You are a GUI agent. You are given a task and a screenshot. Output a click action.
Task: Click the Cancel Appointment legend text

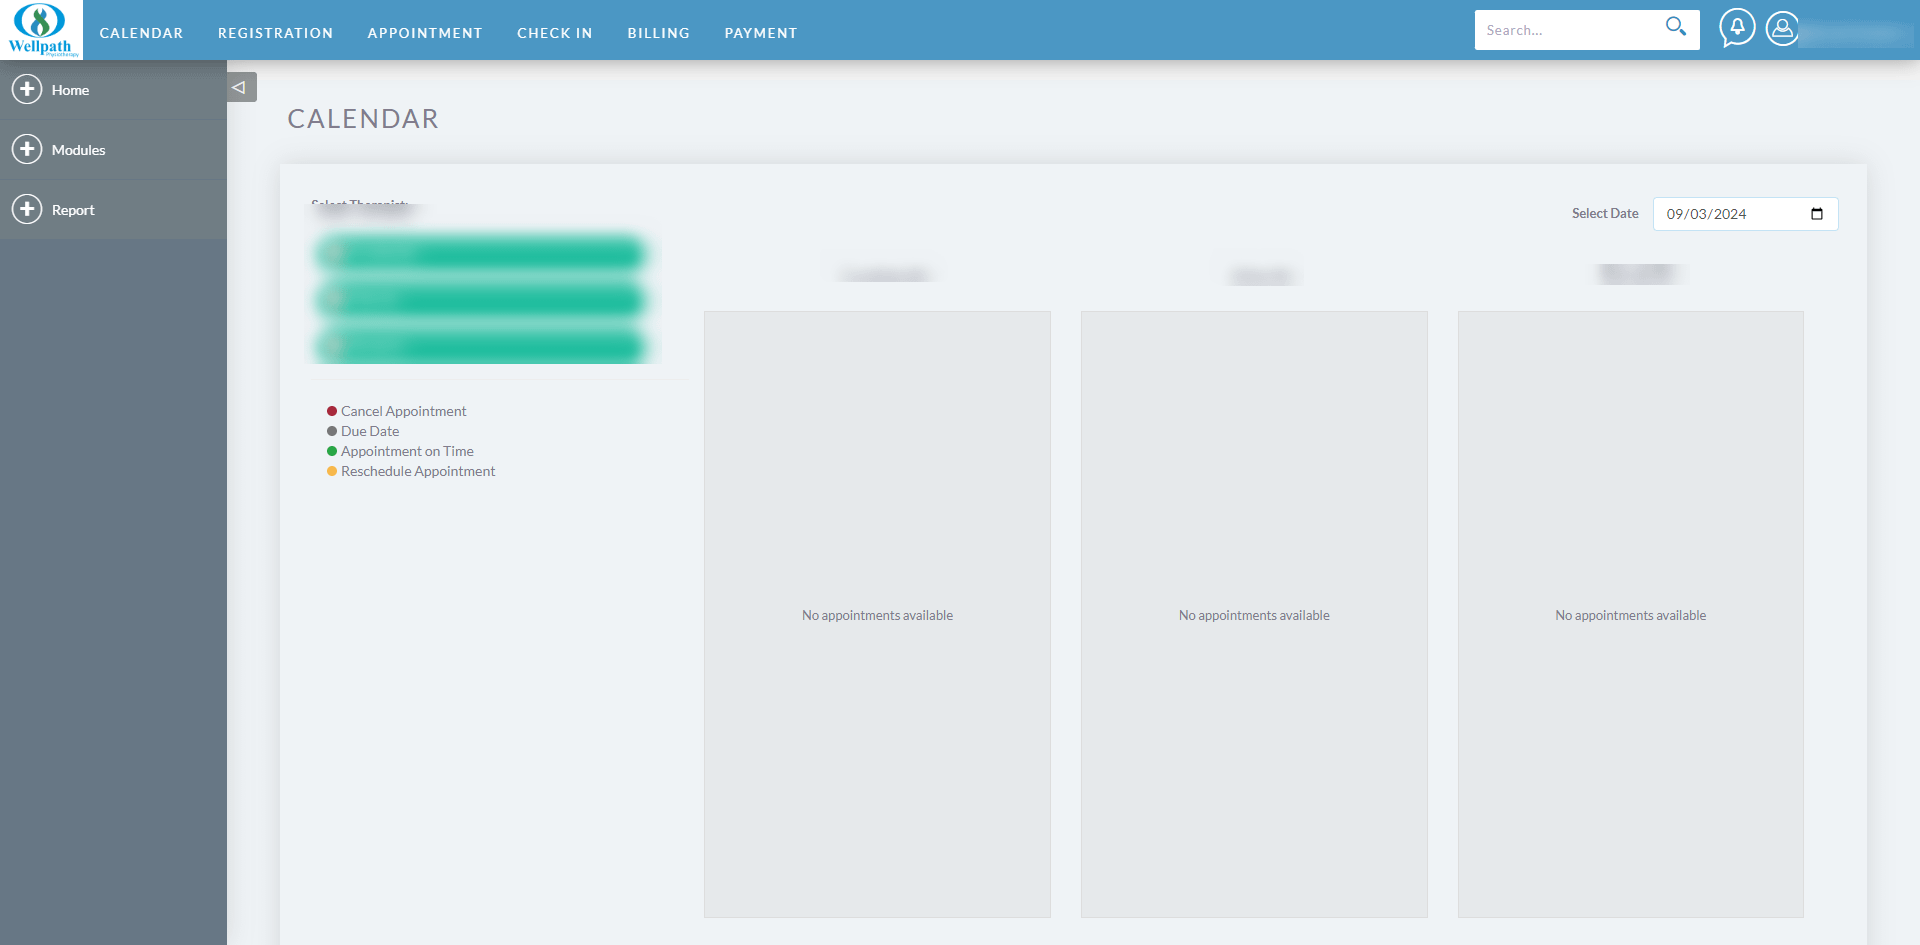403,411
